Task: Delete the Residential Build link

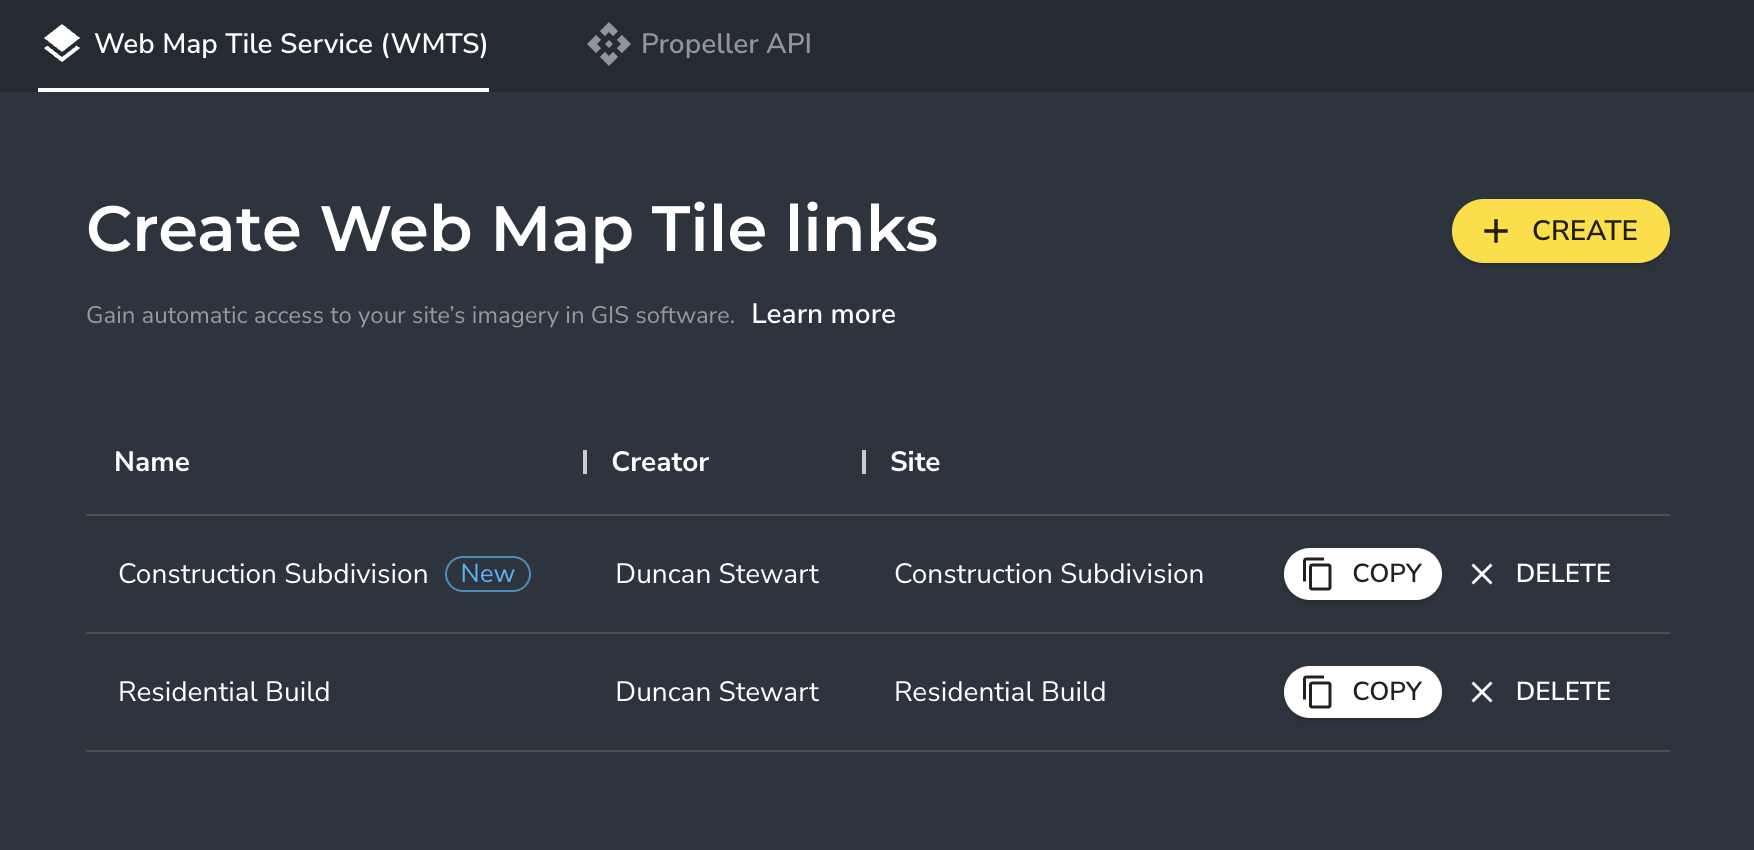Action: 1540,692
